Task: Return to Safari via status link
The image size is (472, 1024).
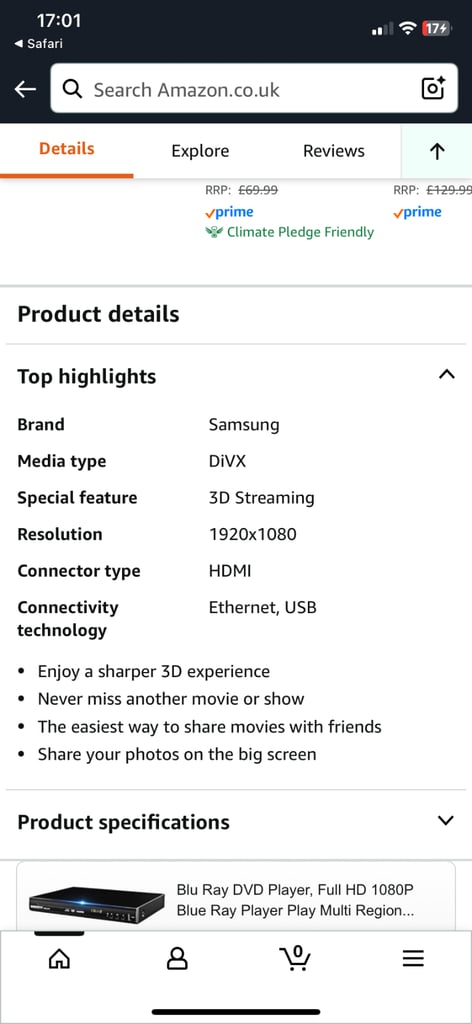Action: (x=38, y=44)
